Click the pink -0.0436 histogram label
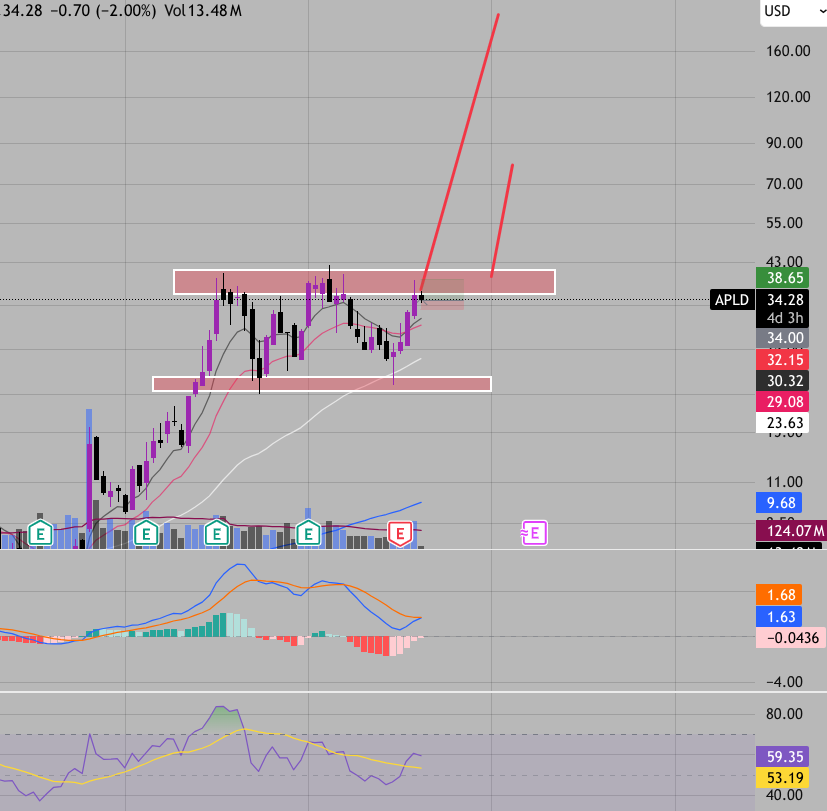This screenshot has width=827, height=811. 791,638
